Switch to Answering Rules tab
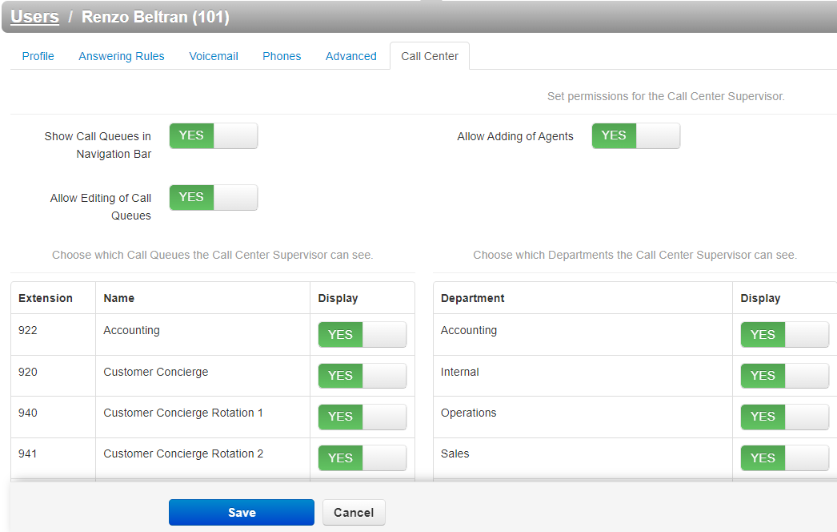This screenshot has height=532, width=837. tap(121, 56)
